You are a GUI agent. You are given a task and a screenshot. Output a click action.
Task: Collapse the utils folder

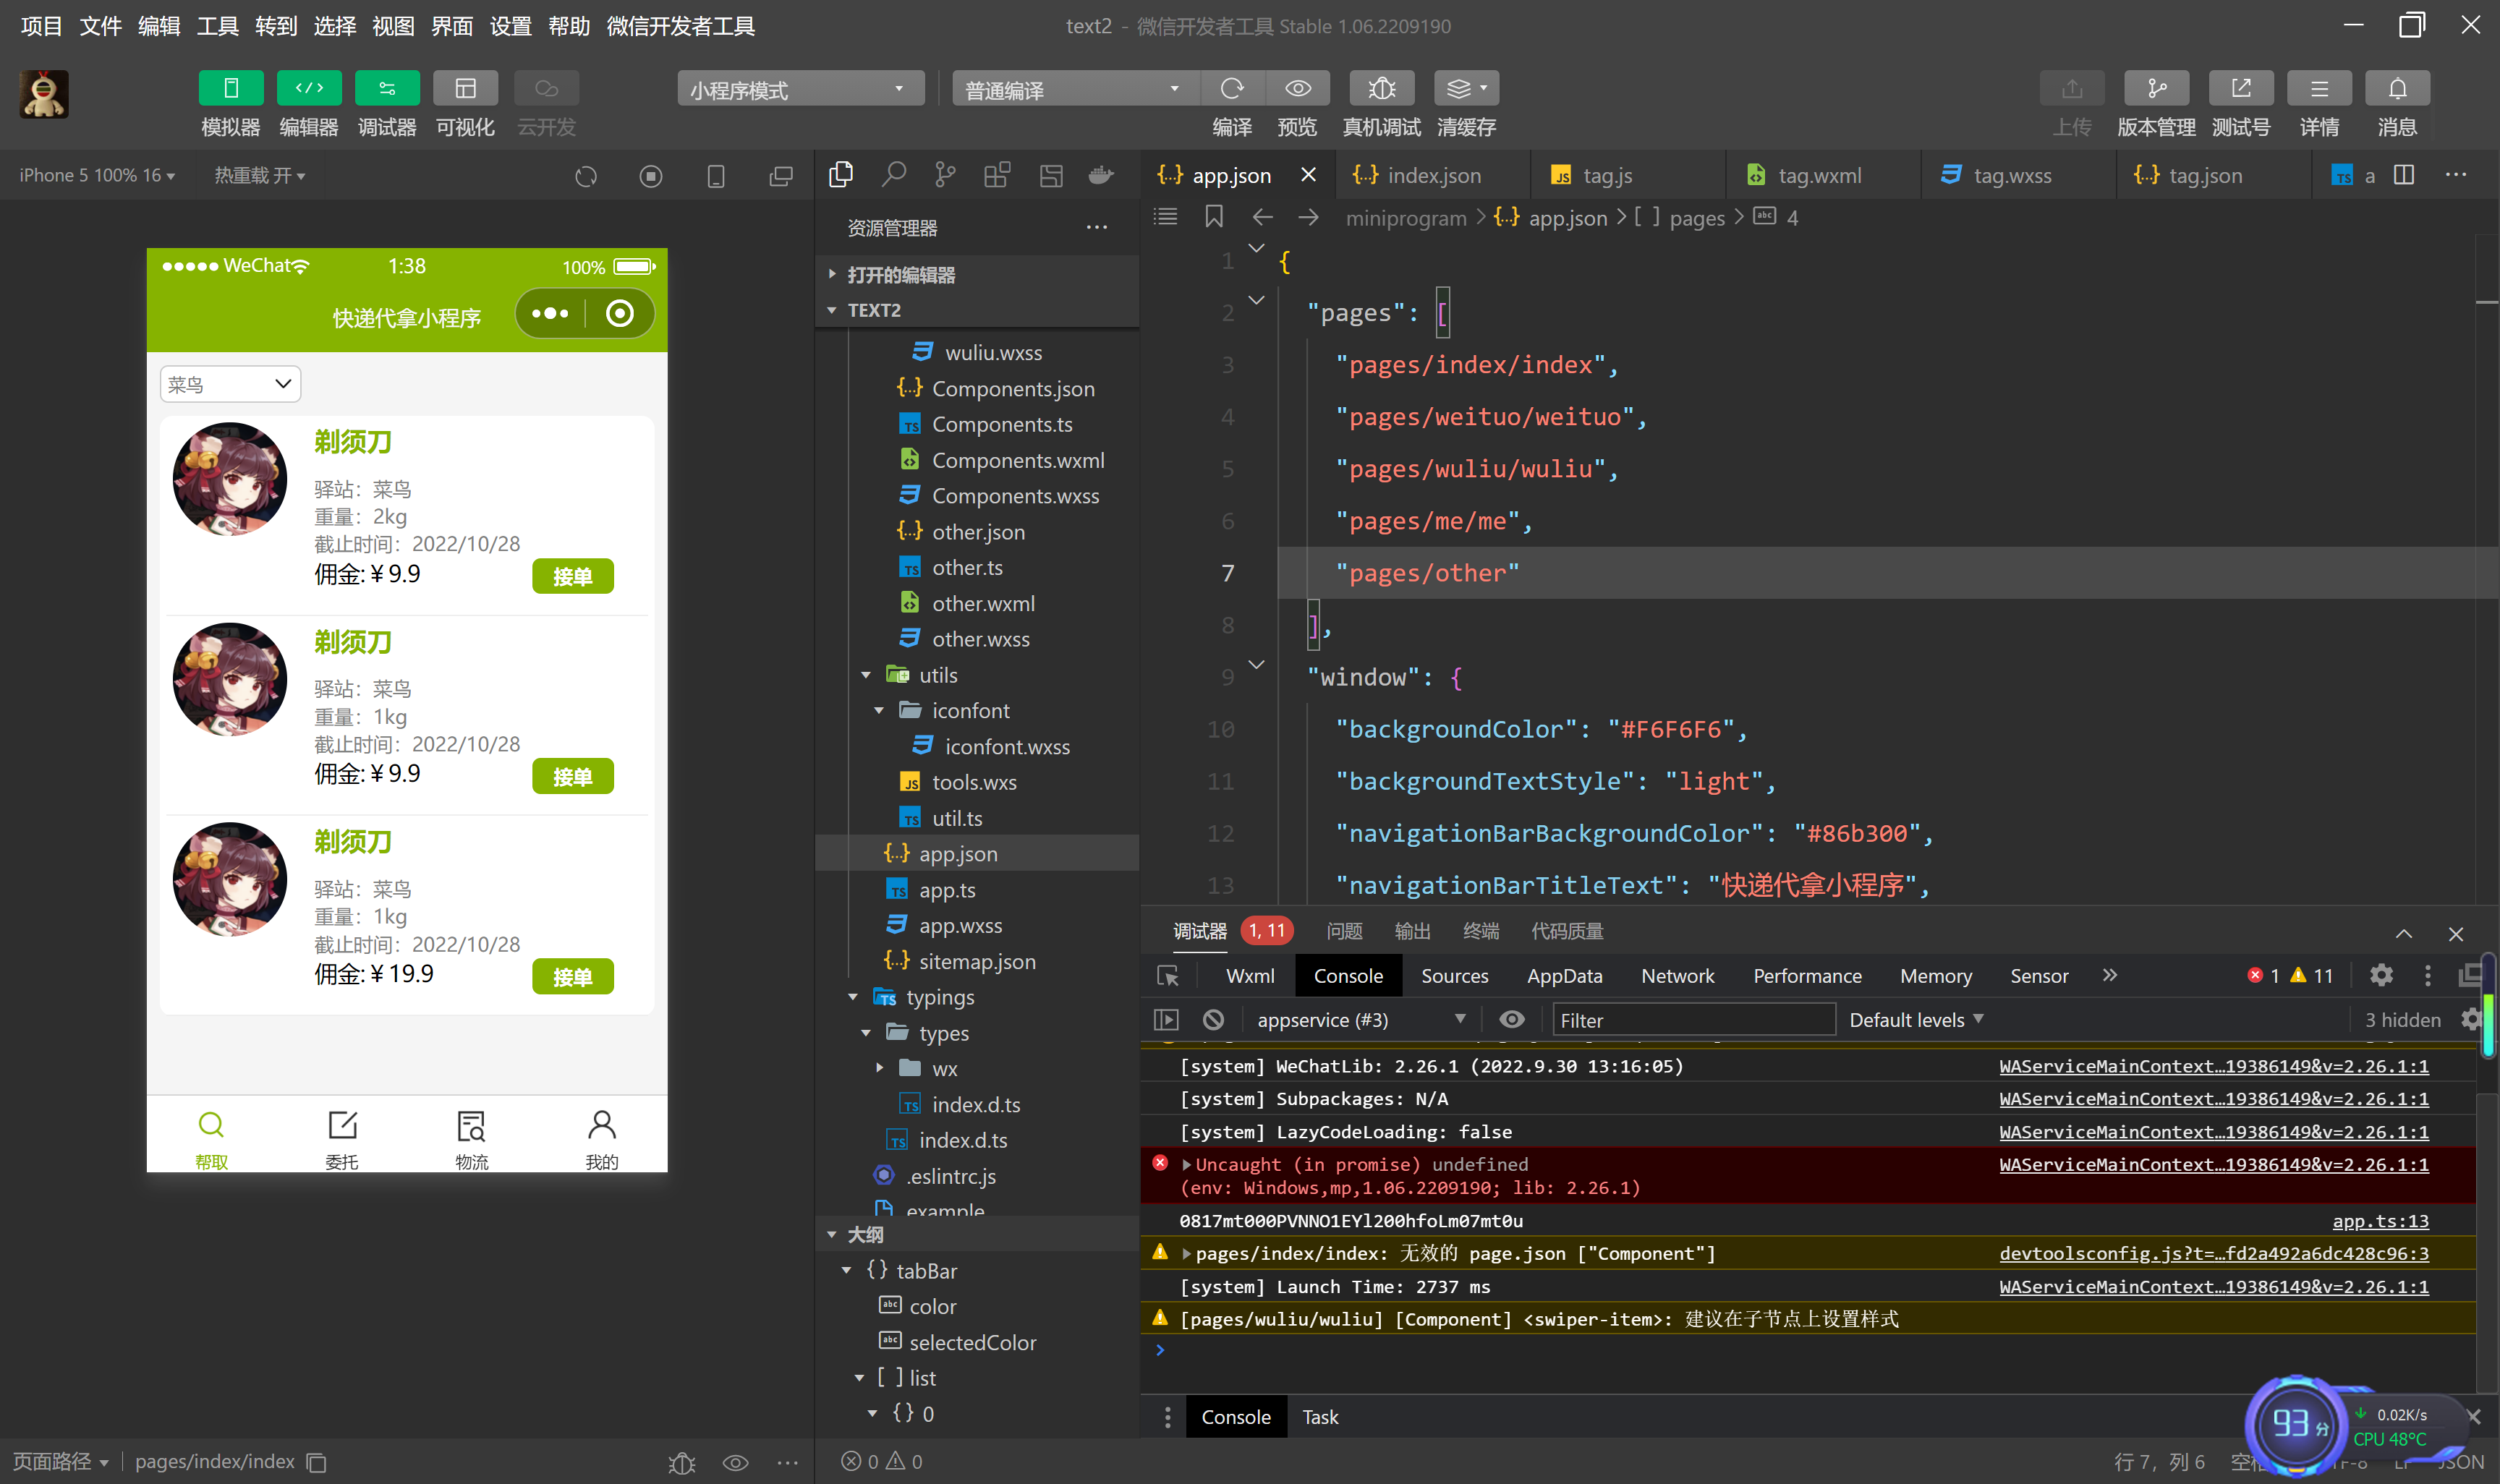pyautogui.click(x=867, y=675)
